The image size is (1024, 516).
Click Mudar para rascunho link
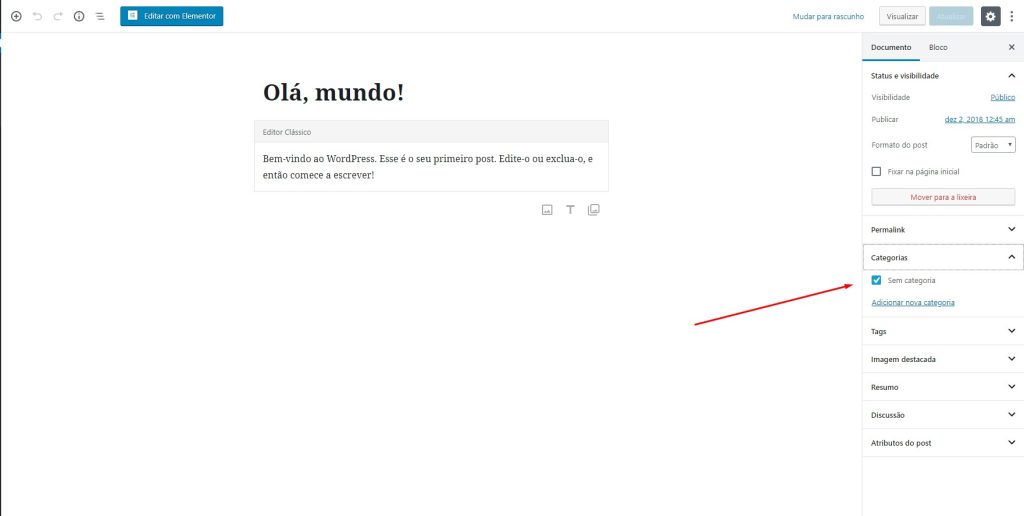point(828,16)
